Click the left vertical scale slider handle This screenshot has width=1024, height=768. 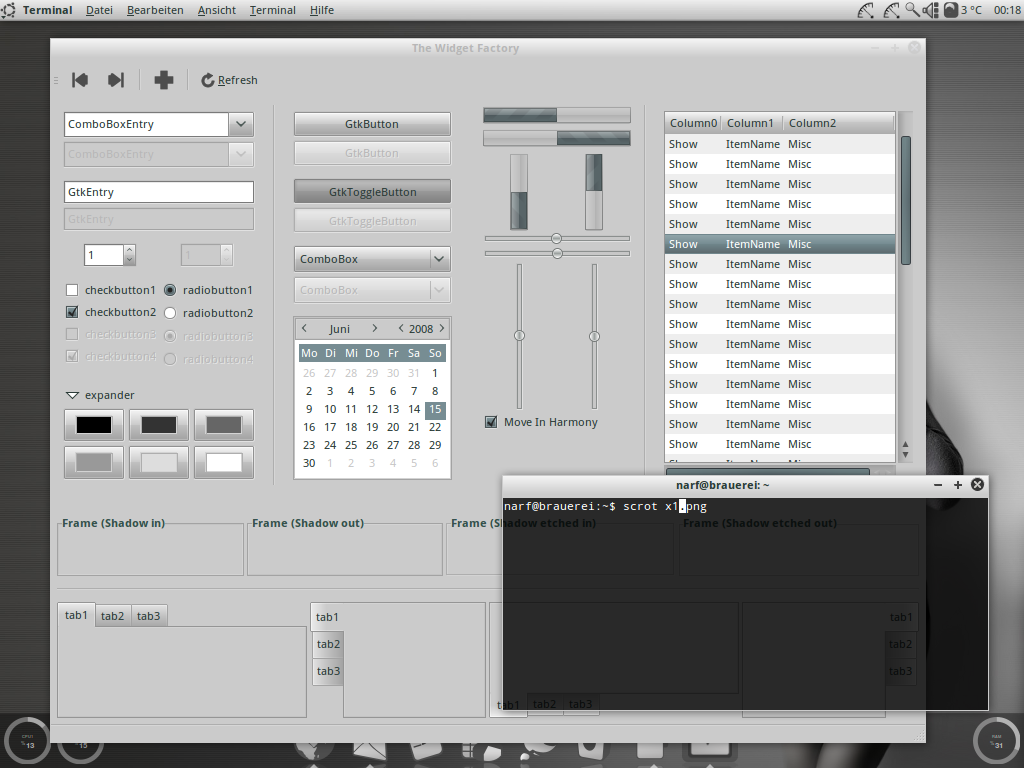tap(519, 336)
